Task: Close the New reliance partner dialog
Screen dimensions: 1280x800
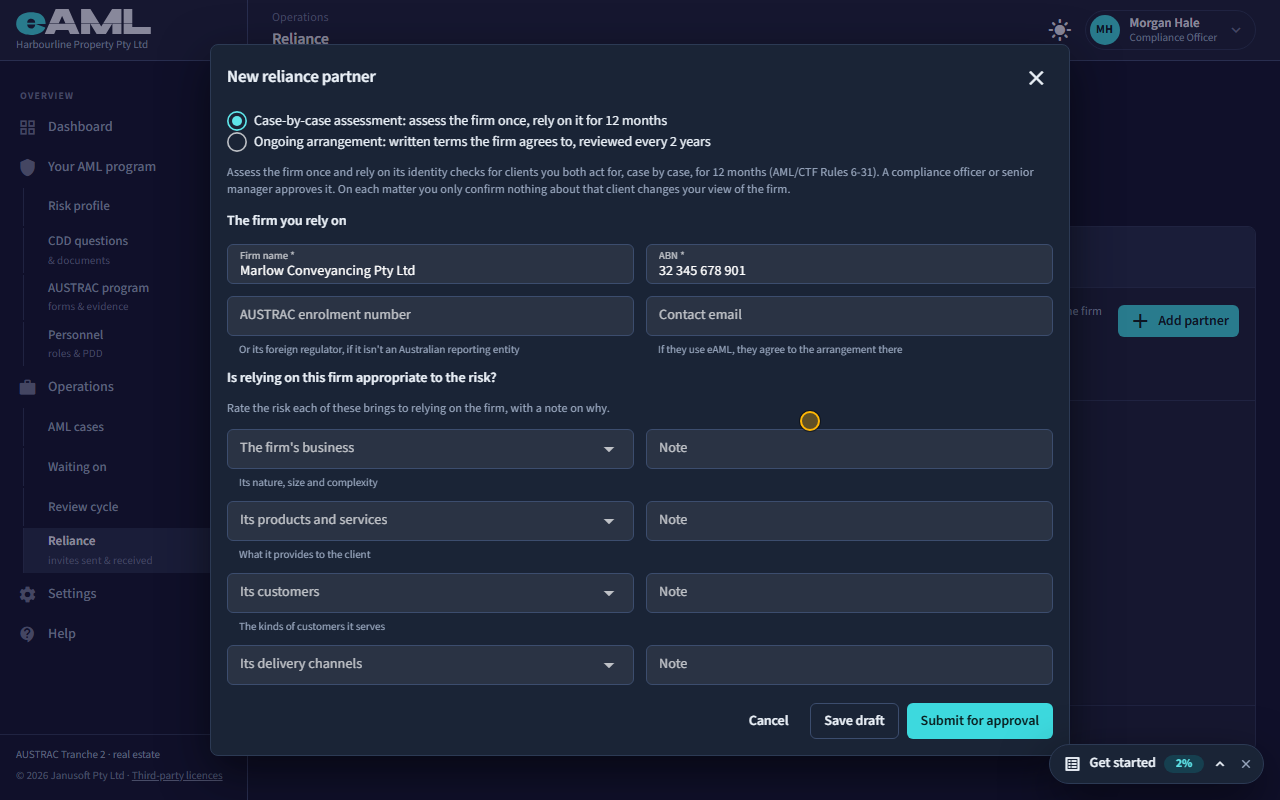Action: pyautogui.click(x=1036, y=78)
